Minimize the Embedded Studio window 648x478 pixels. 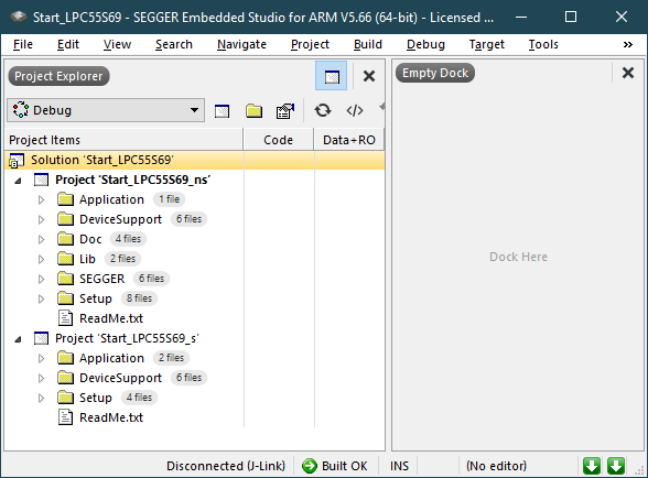click(x=521, y=17)
